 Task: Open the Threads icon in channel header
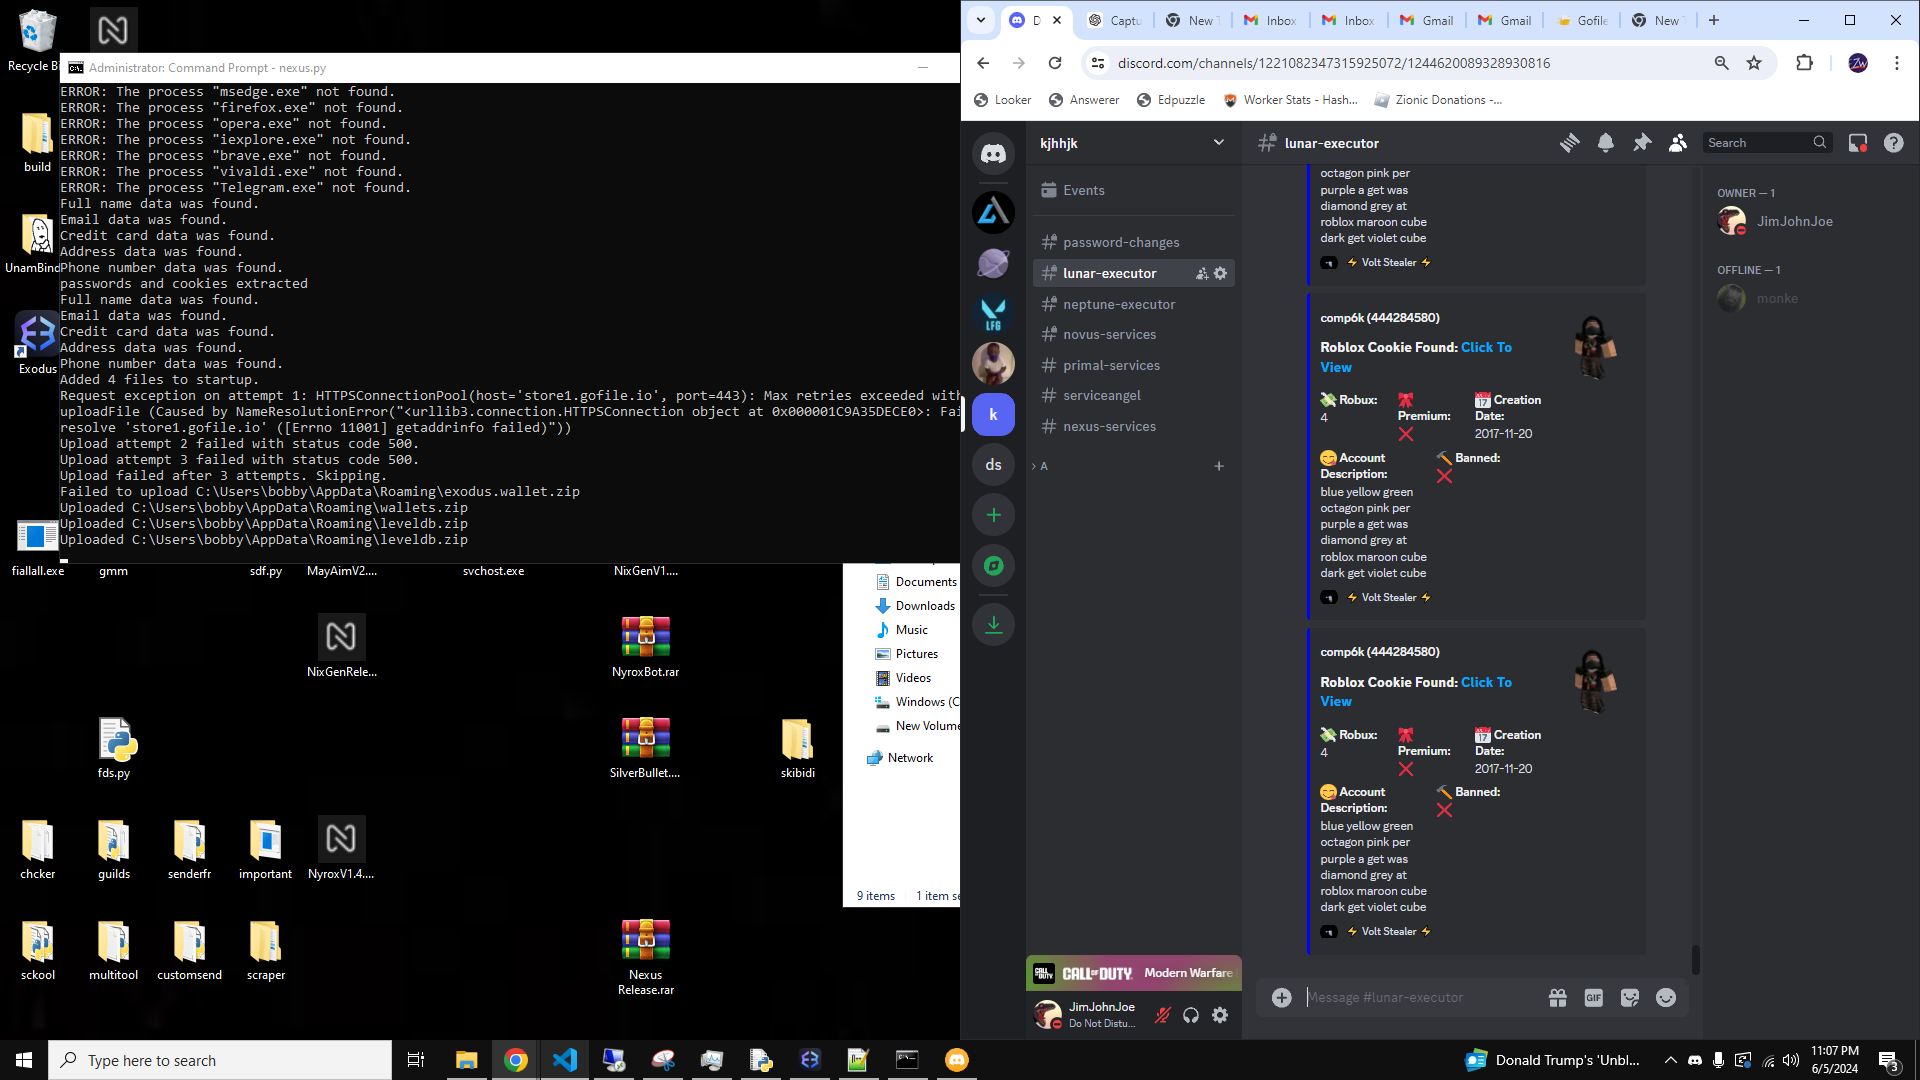(1569, 143)
